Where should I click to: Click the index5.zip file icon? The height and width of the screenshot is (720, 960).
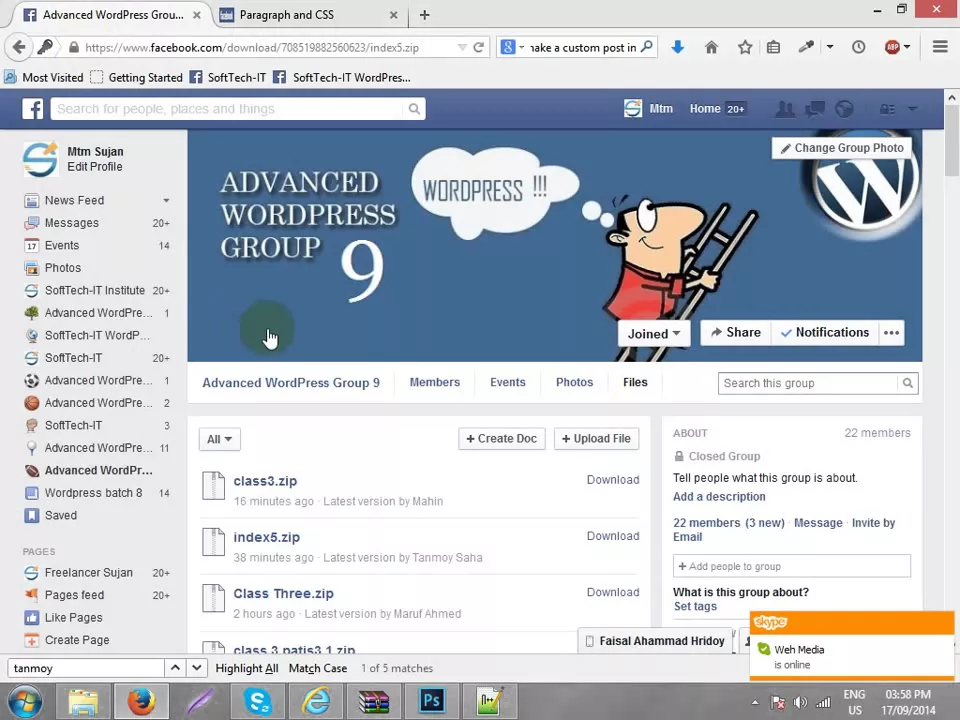[213, 542]
